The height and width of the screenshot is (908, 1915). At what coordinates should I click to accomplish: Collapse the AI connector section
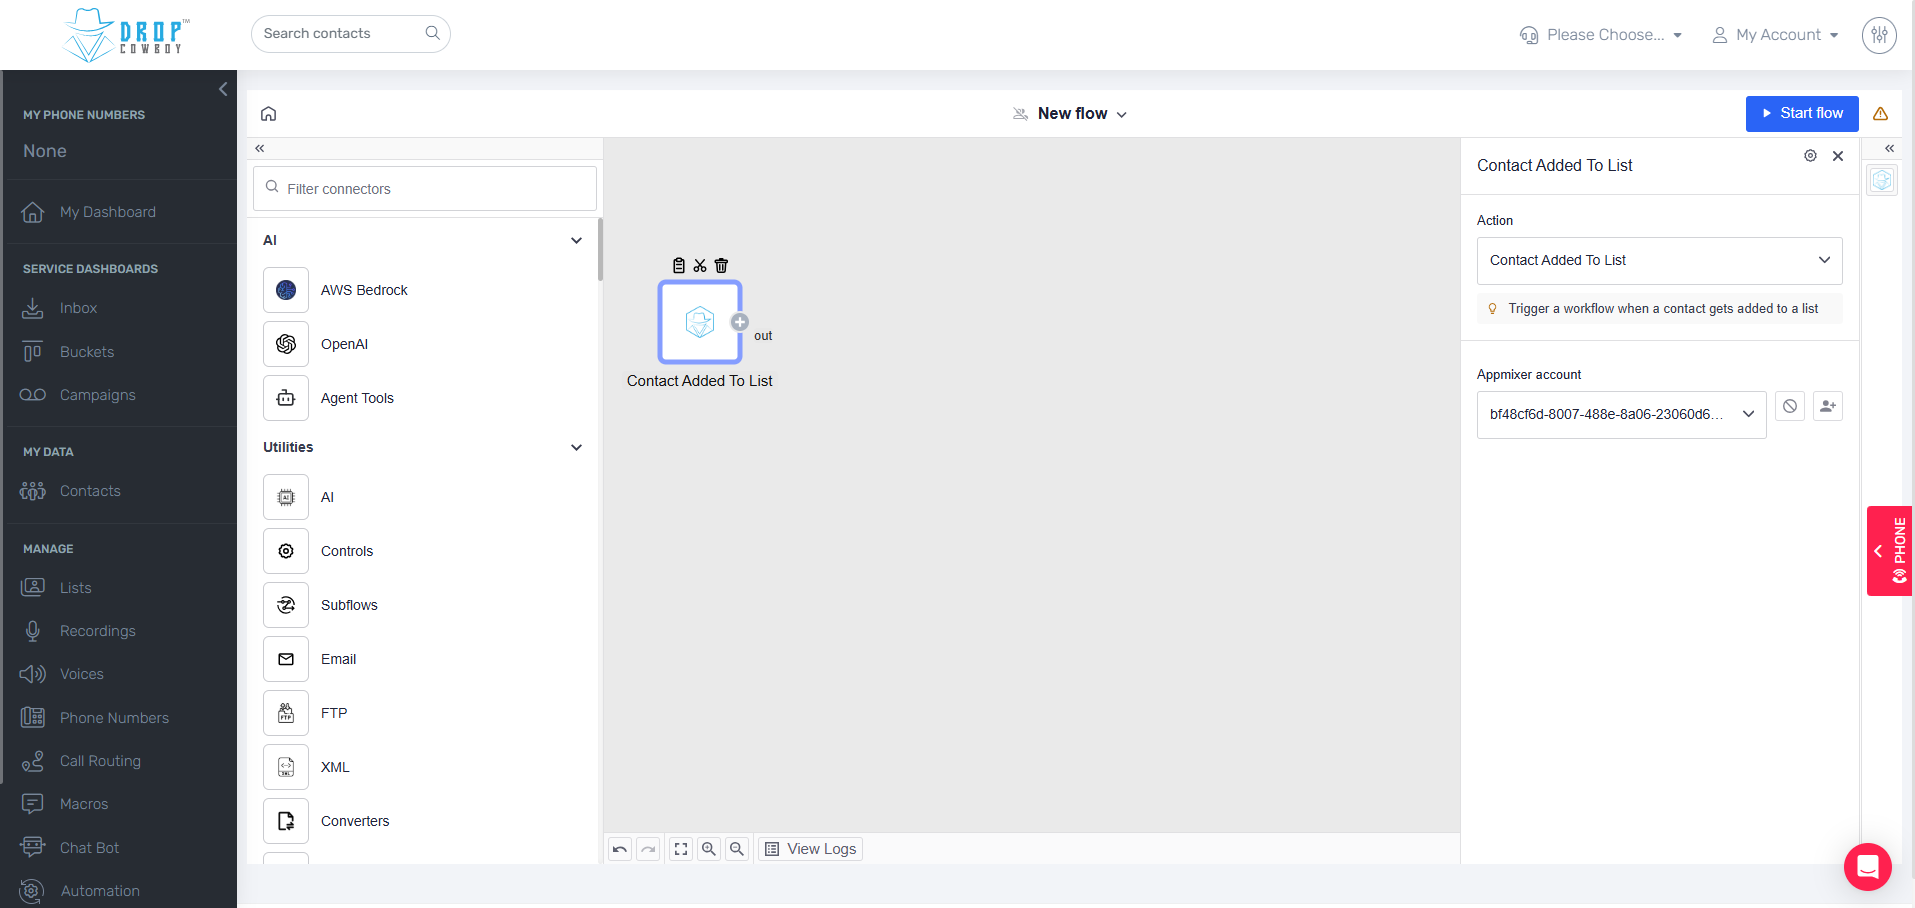(x=576, y=240)
